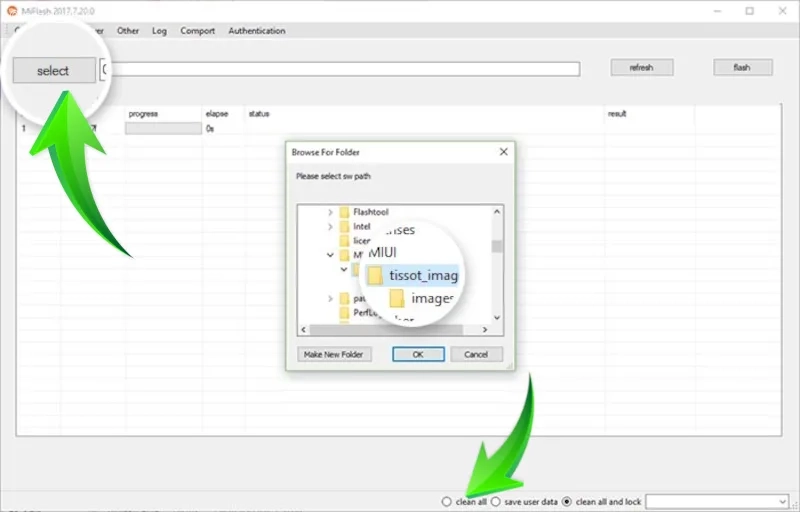This screenshot has height=512, width=800.
Task: Click the flash button
Action: tap(742, 67)
